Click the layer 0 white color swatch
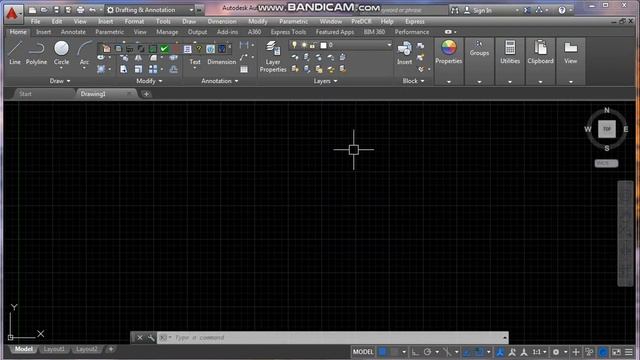Viewport: 640px width, 360px height. coord(323,45)
